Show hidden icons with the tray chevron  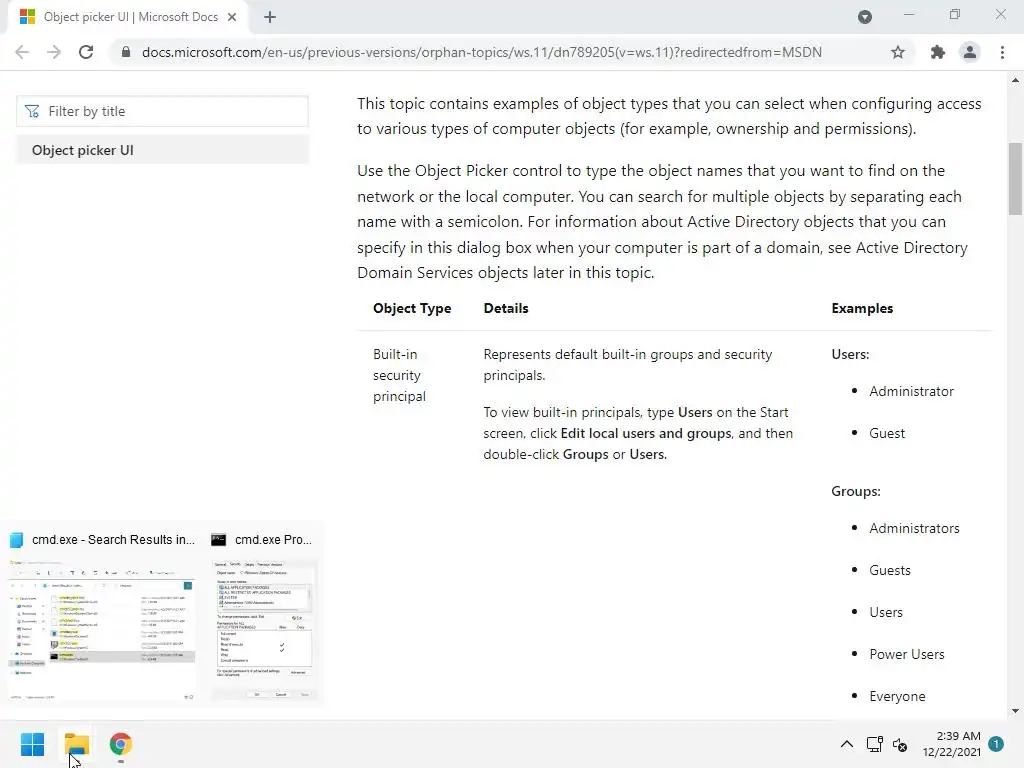pos(846,744)
